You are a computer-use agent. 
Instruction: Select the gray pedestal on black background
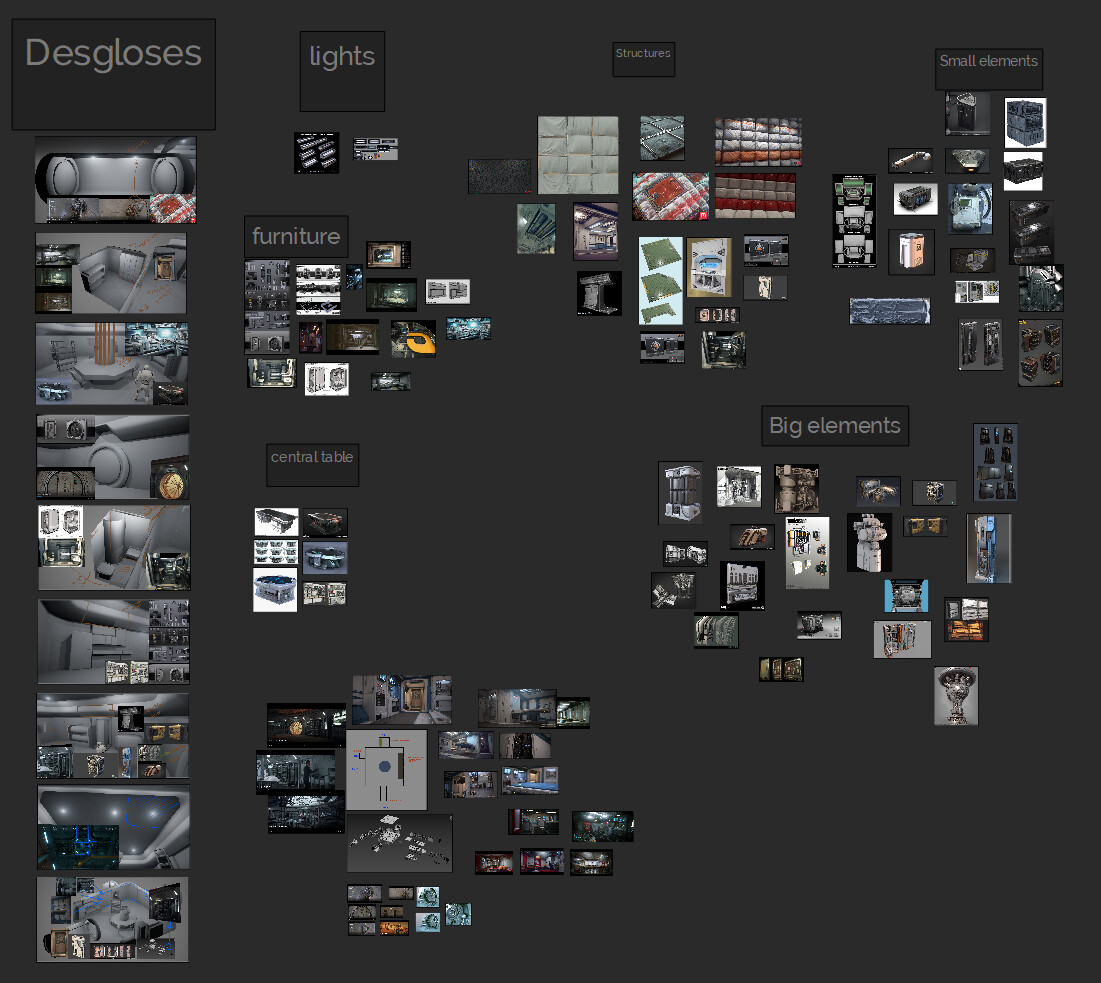point(599,293)
